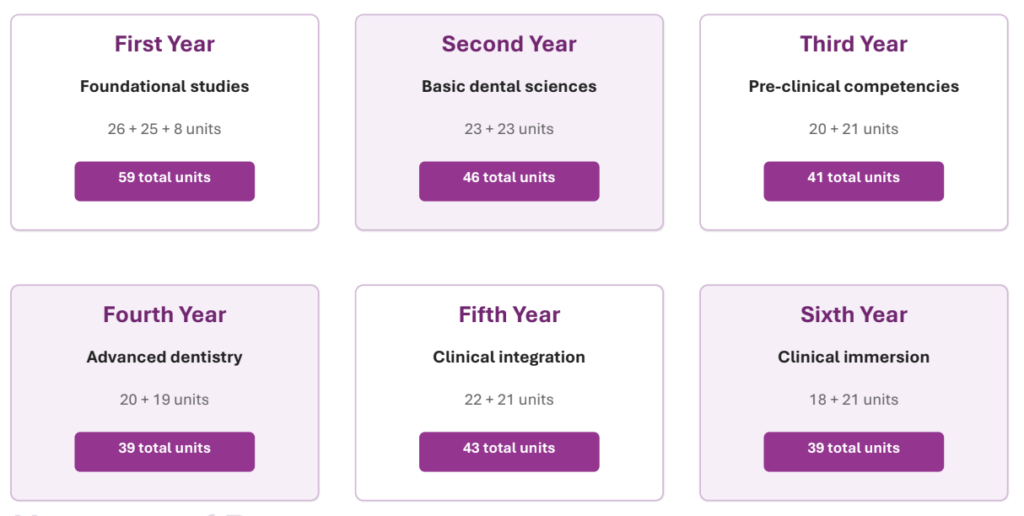Click the "Pre-clinical competencies" subtitle
Viewport: 1024px width, 516px height.
click(853, 87)
